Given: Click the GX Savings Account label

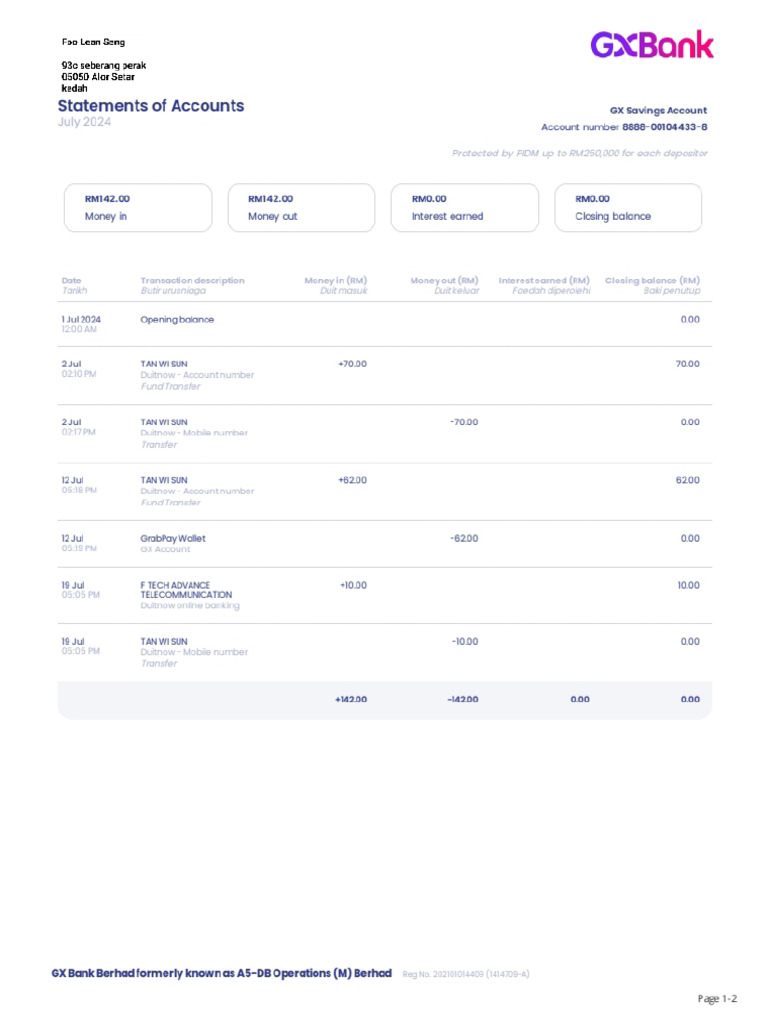Looking at the screenshot, I should [658, 111].
